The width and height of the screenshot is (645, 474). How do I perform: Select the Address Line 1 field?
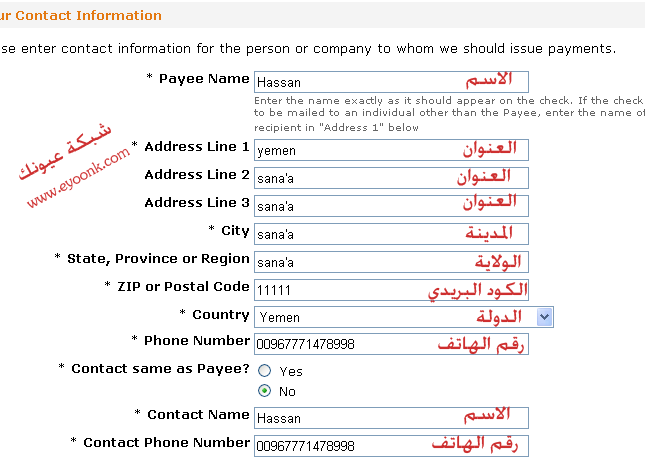coord(391,150)
